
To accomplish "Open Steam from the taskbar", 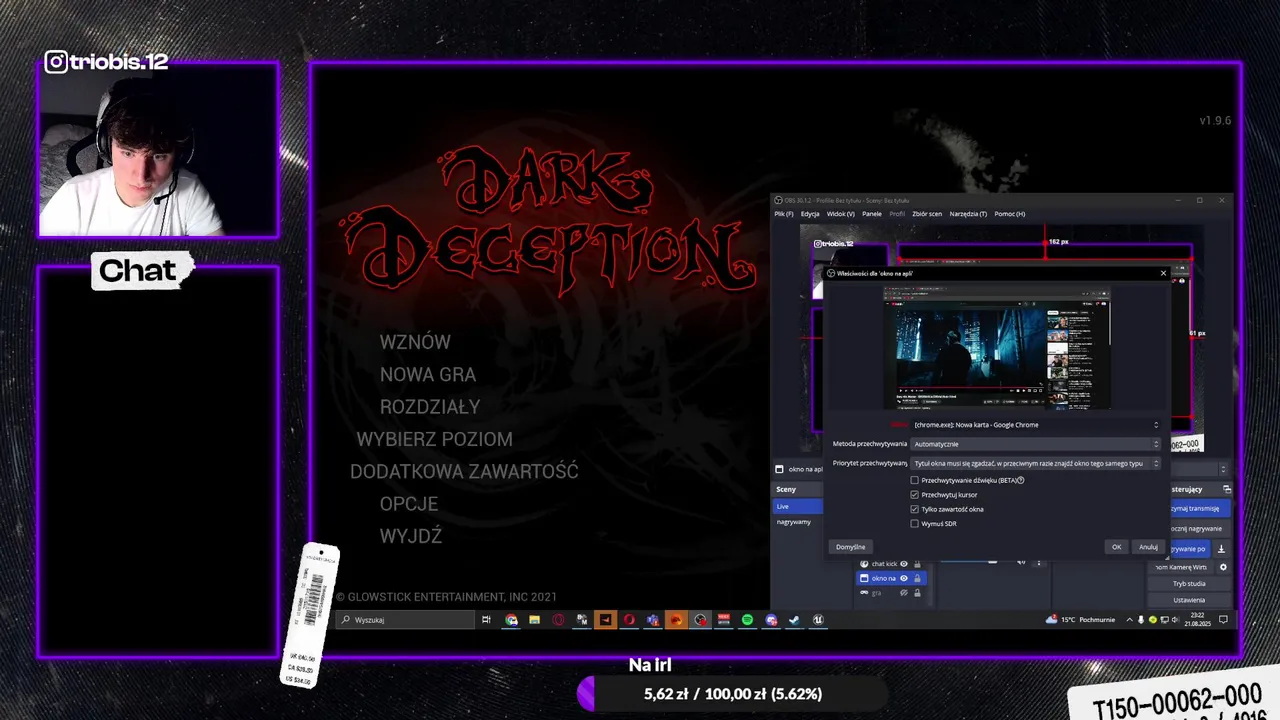I will (794, 620).
